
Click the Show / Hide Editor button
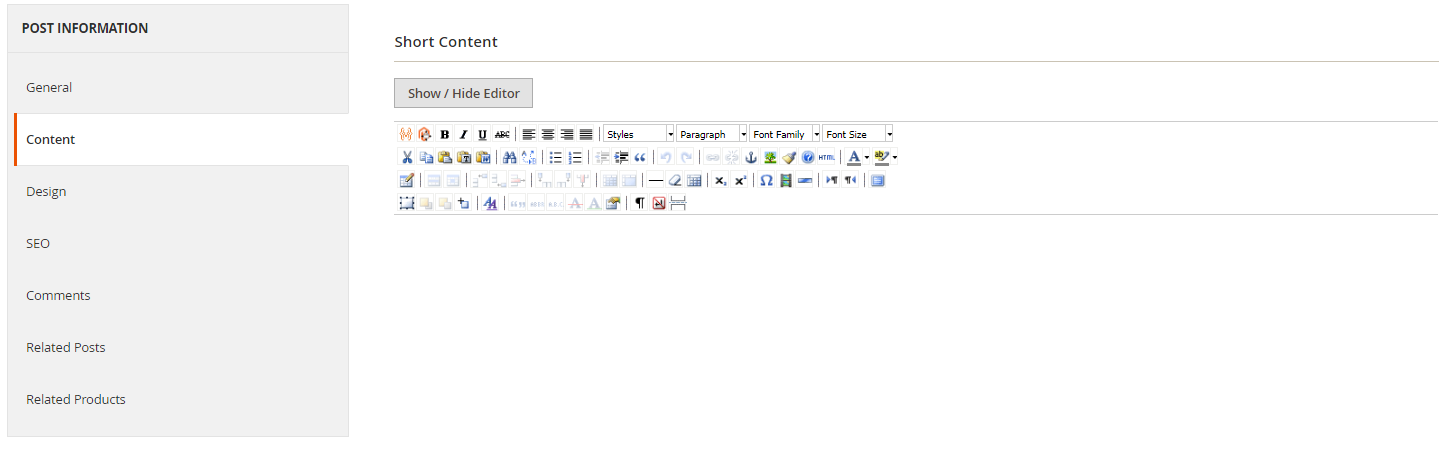point(463,93)
